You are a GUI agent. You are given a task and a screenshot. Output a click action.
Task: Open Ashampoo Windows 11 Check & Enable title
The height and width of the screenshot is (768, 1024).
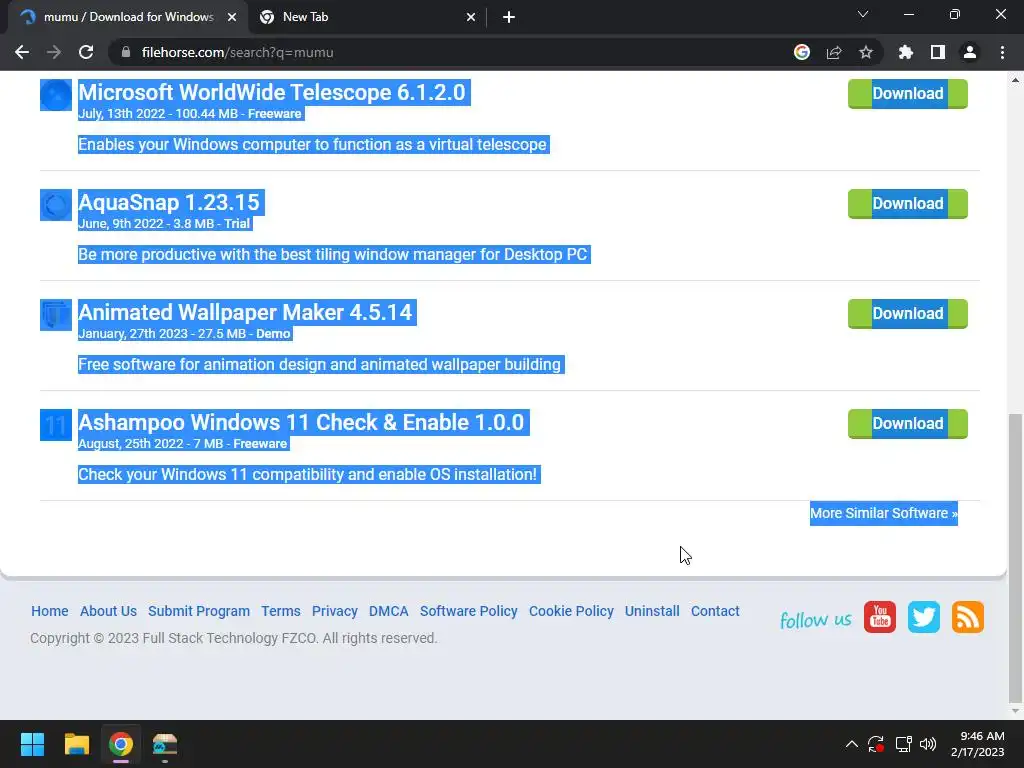301,423
